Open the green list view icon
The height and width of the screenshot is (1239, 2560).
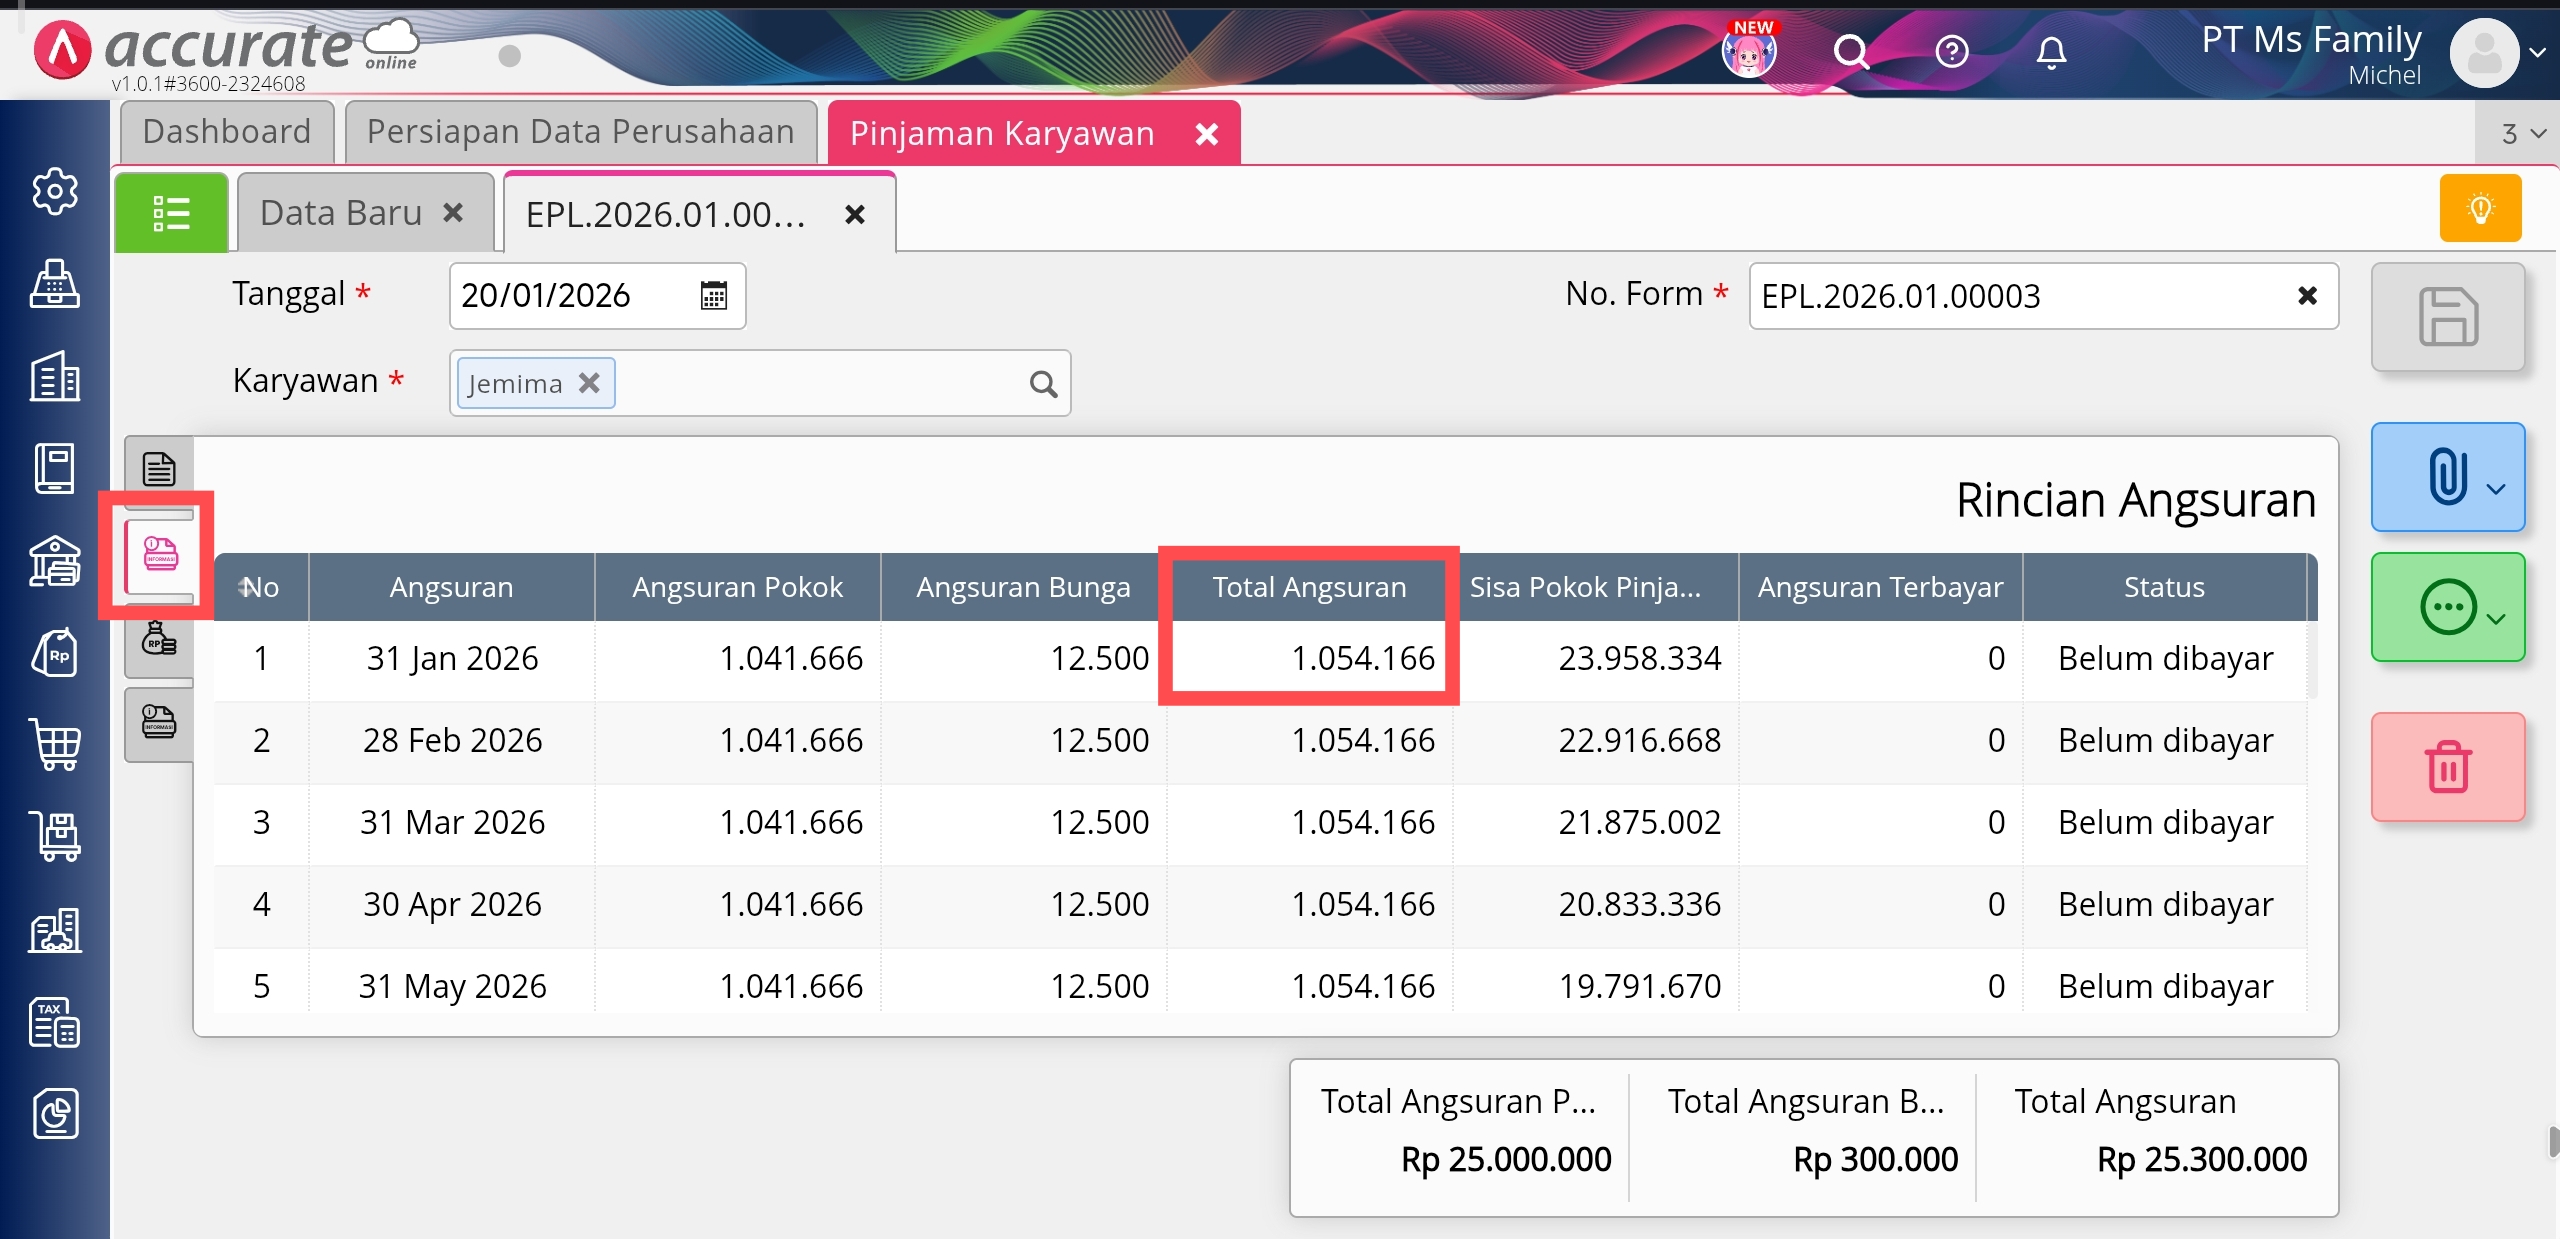click(x=171, y=213)
